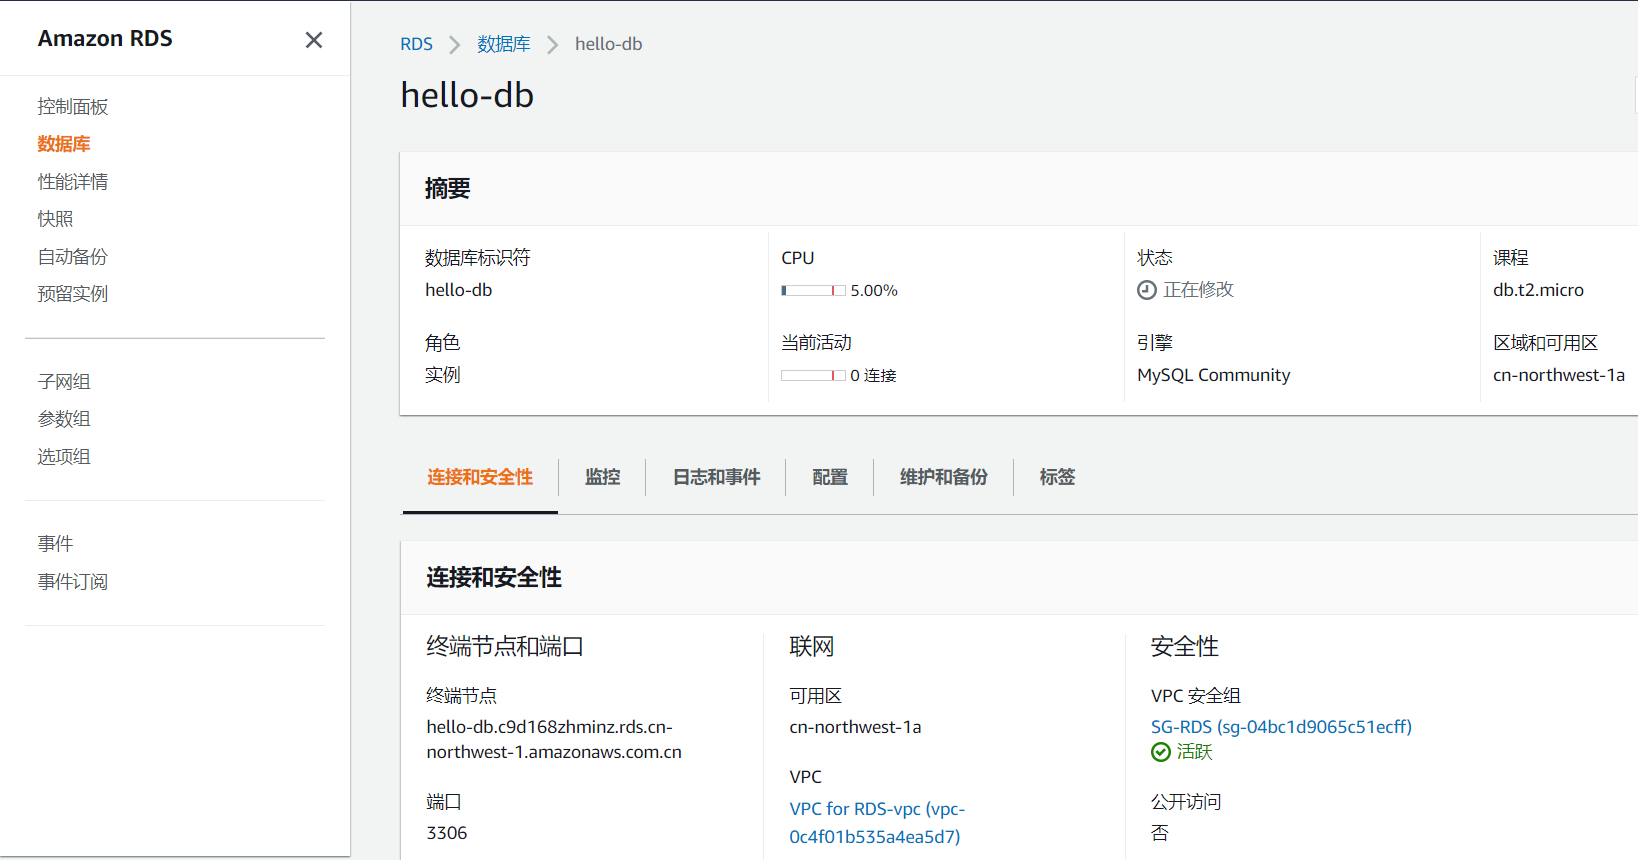Click the 摘要 section header

tap(448, 189)
